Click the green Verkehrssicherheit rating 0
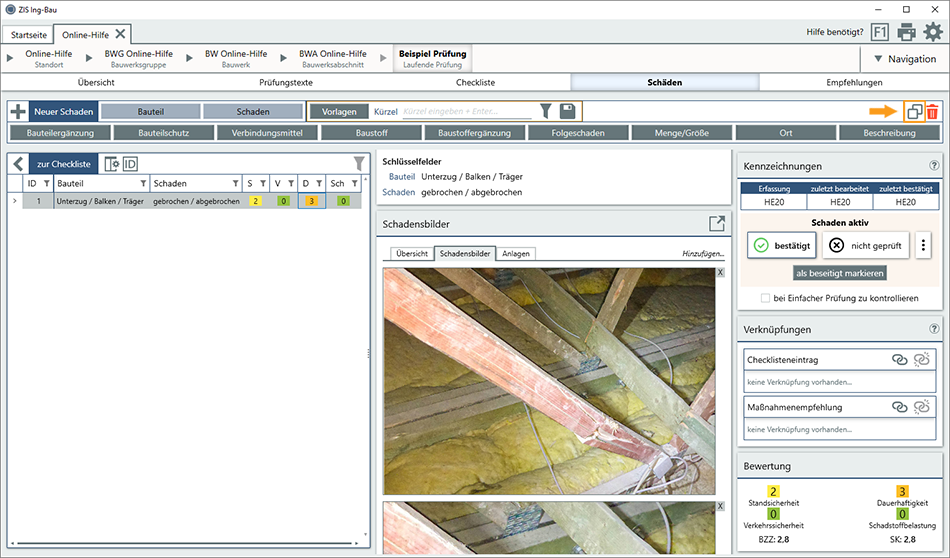This screenshot has height=558, width=950. click(x=773, y=514)
